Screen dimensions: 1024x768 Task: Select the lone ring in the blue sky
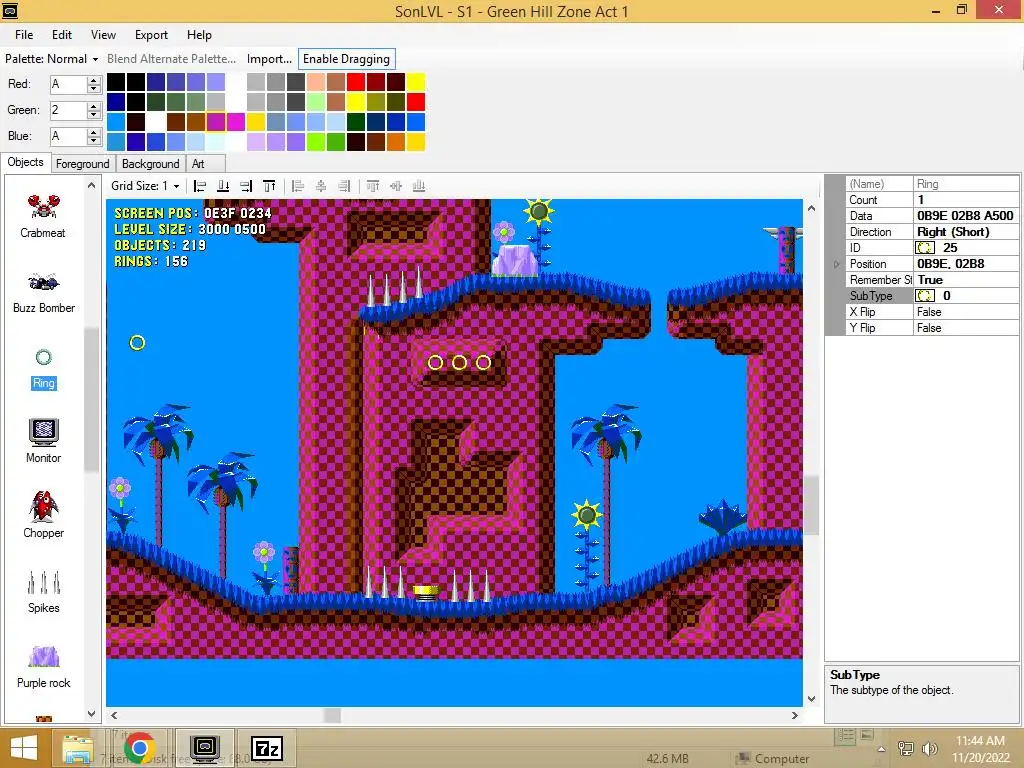point(137,343)
